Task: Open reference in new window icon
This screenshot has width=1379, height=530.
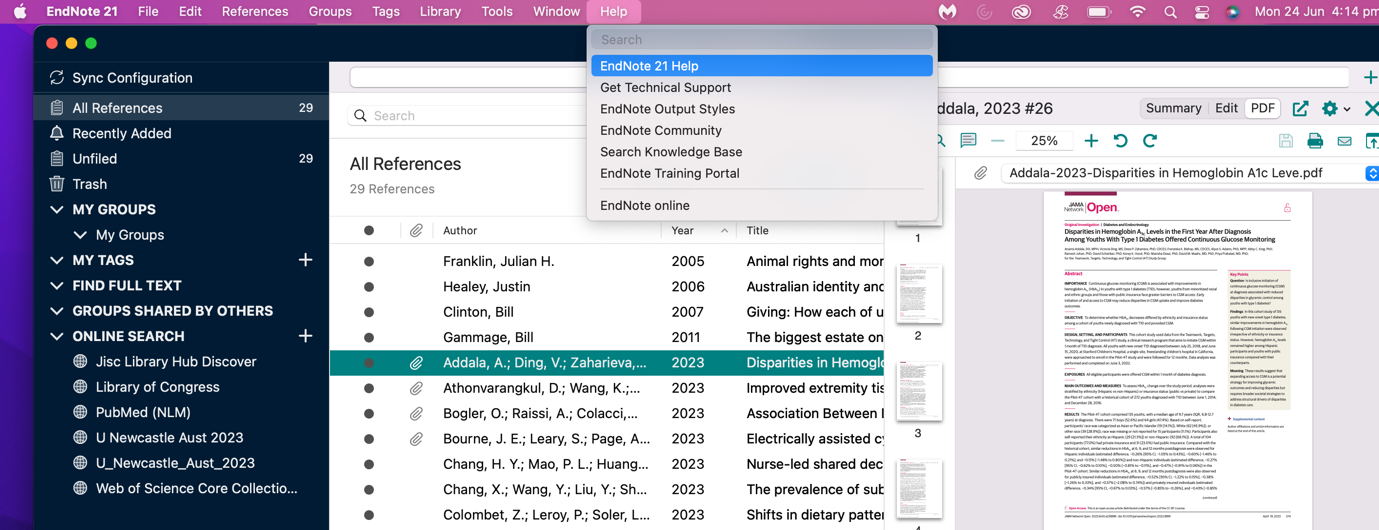Action: tap(1300, 108)
